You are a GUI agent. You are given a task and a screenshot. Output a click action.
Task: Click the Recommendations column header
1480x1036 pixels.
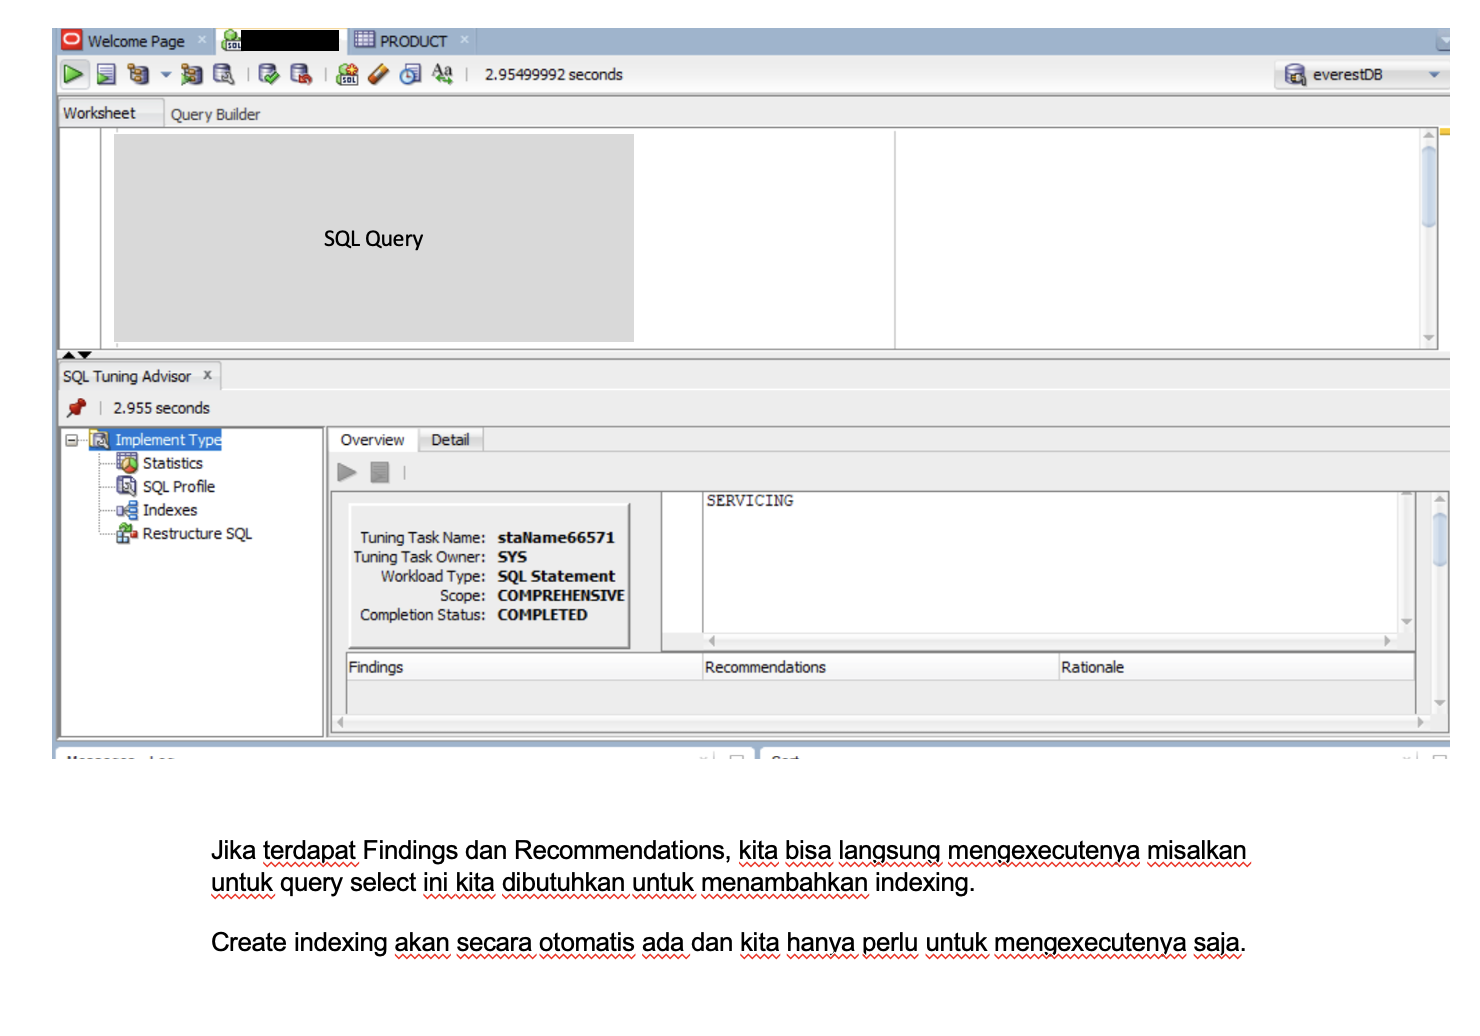880,667
